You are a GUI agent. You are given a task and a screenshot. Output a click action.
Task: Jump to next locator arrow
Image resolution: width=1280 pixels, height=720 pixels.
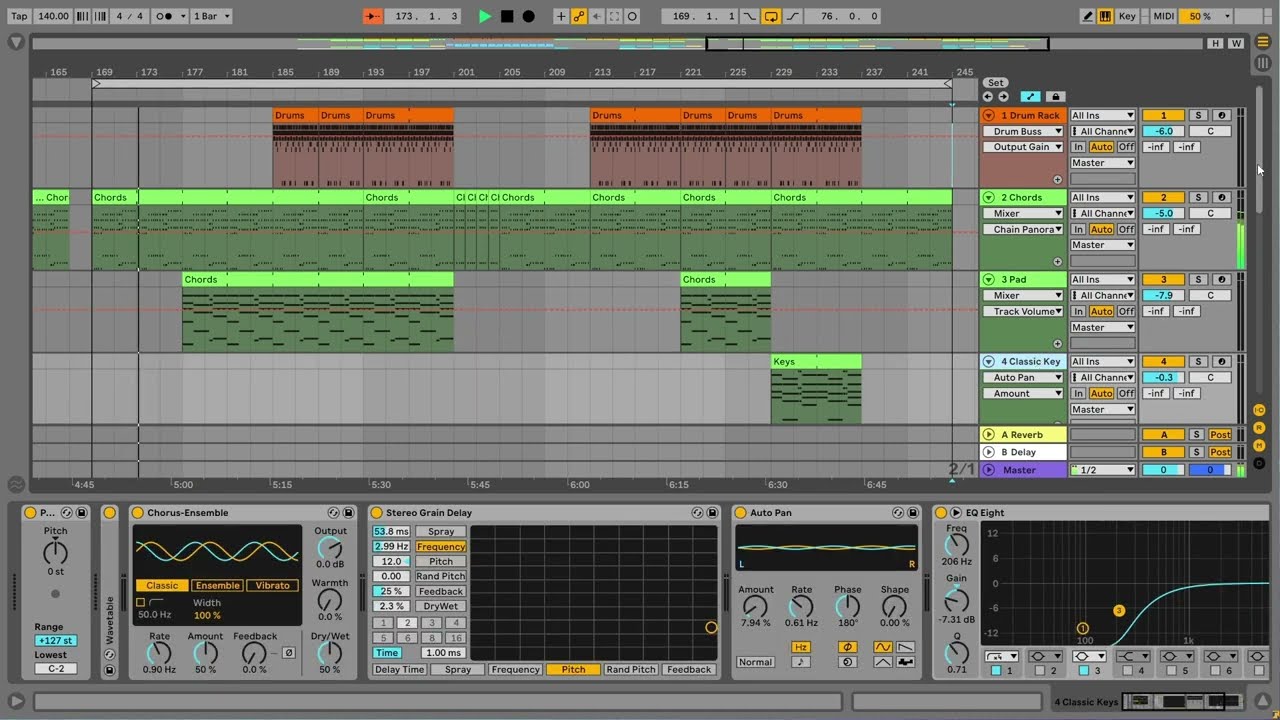point(1003,97)
